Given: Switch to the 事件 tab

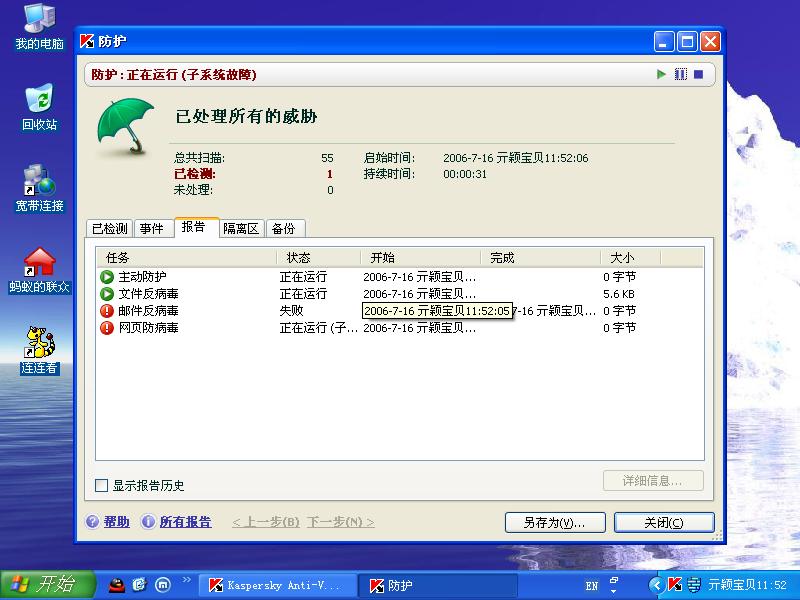Looking at the screenshot, I should (152, 229).
